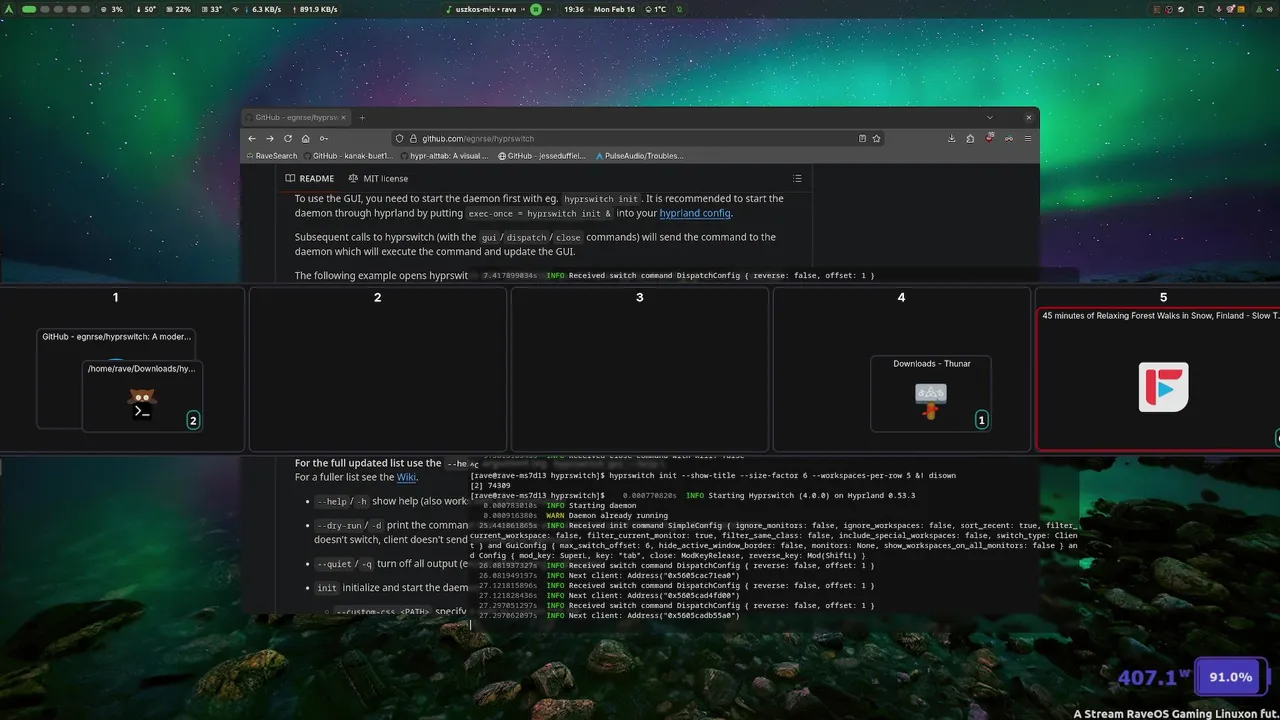The width and height of the screenshot is (1280, 720).
Task: Click the 407.1 W power reading
Action: click(x=1154, y=677)
